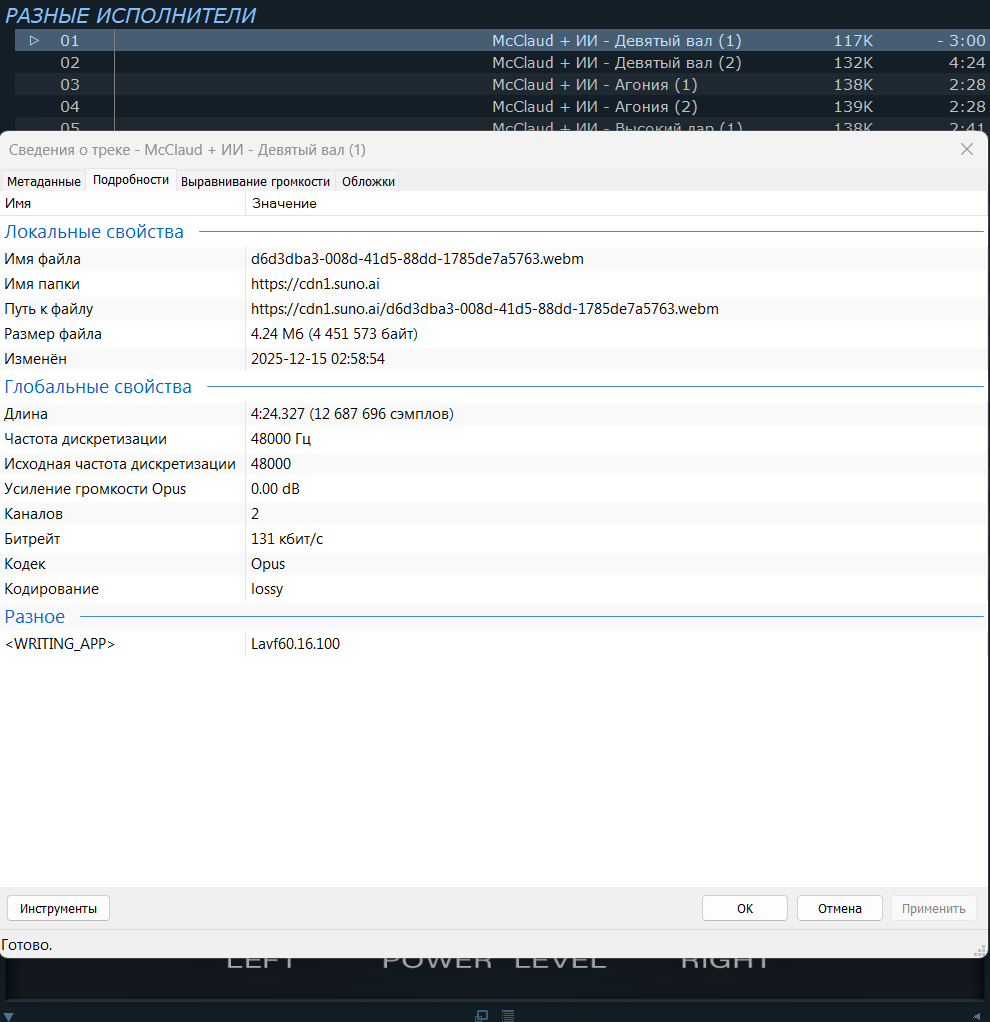Click the play indicator on track 01
Image resolution: width=990 pixels, height=1022 pixels.
point(34,41)
